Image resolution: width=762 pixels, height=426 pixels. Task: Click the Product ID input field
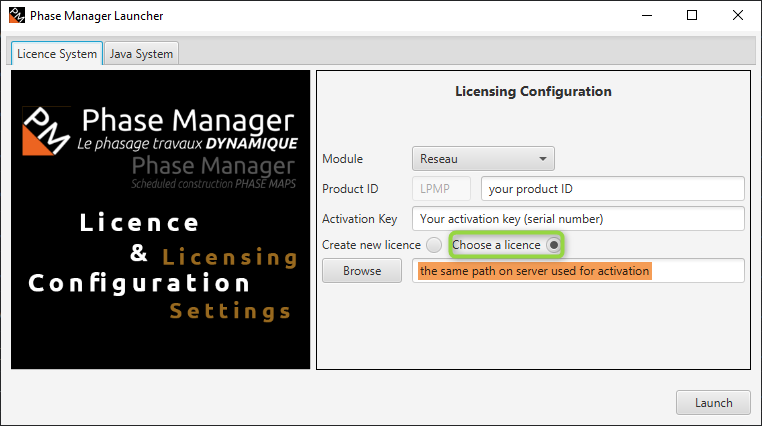point(612,188)
